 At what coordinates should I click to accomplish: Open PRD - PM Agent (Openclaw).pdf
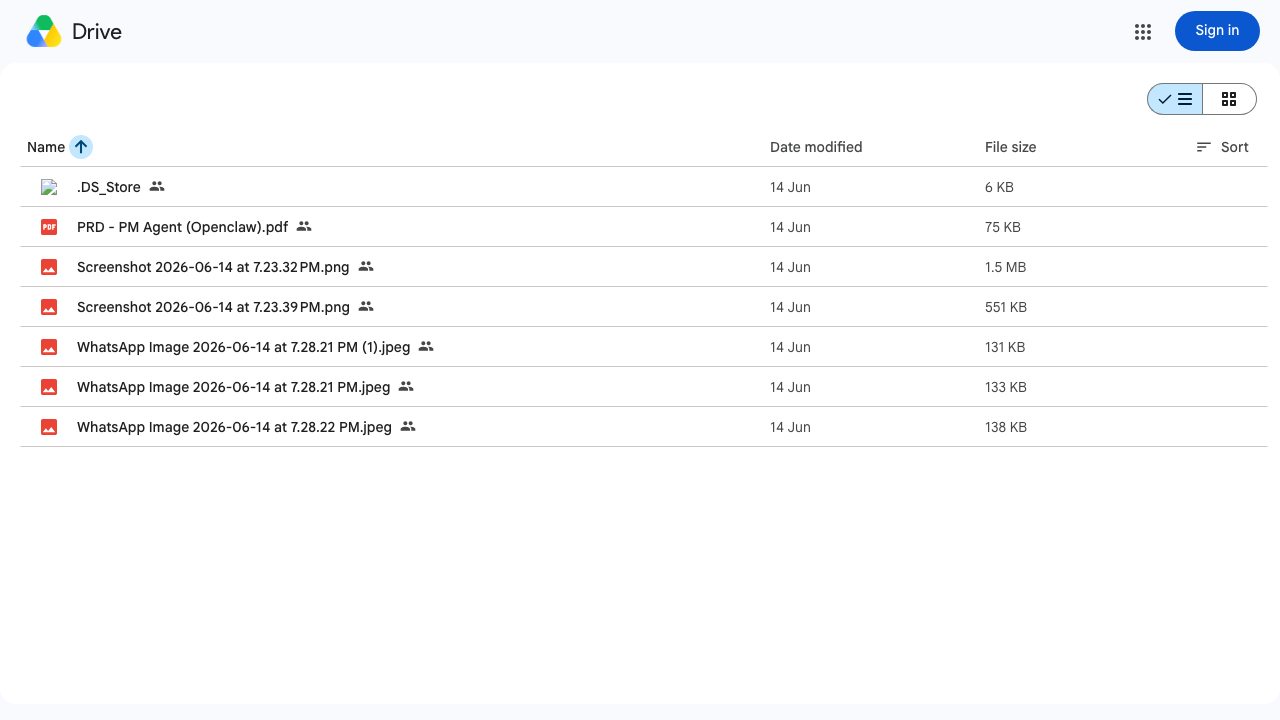click(x=182, y=227)
